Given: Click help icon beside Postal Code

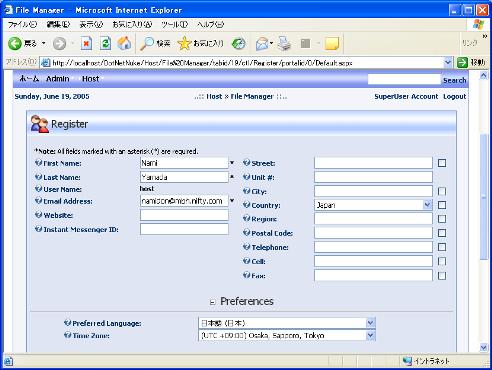Looking at the screenshot, I should point(246,233).
